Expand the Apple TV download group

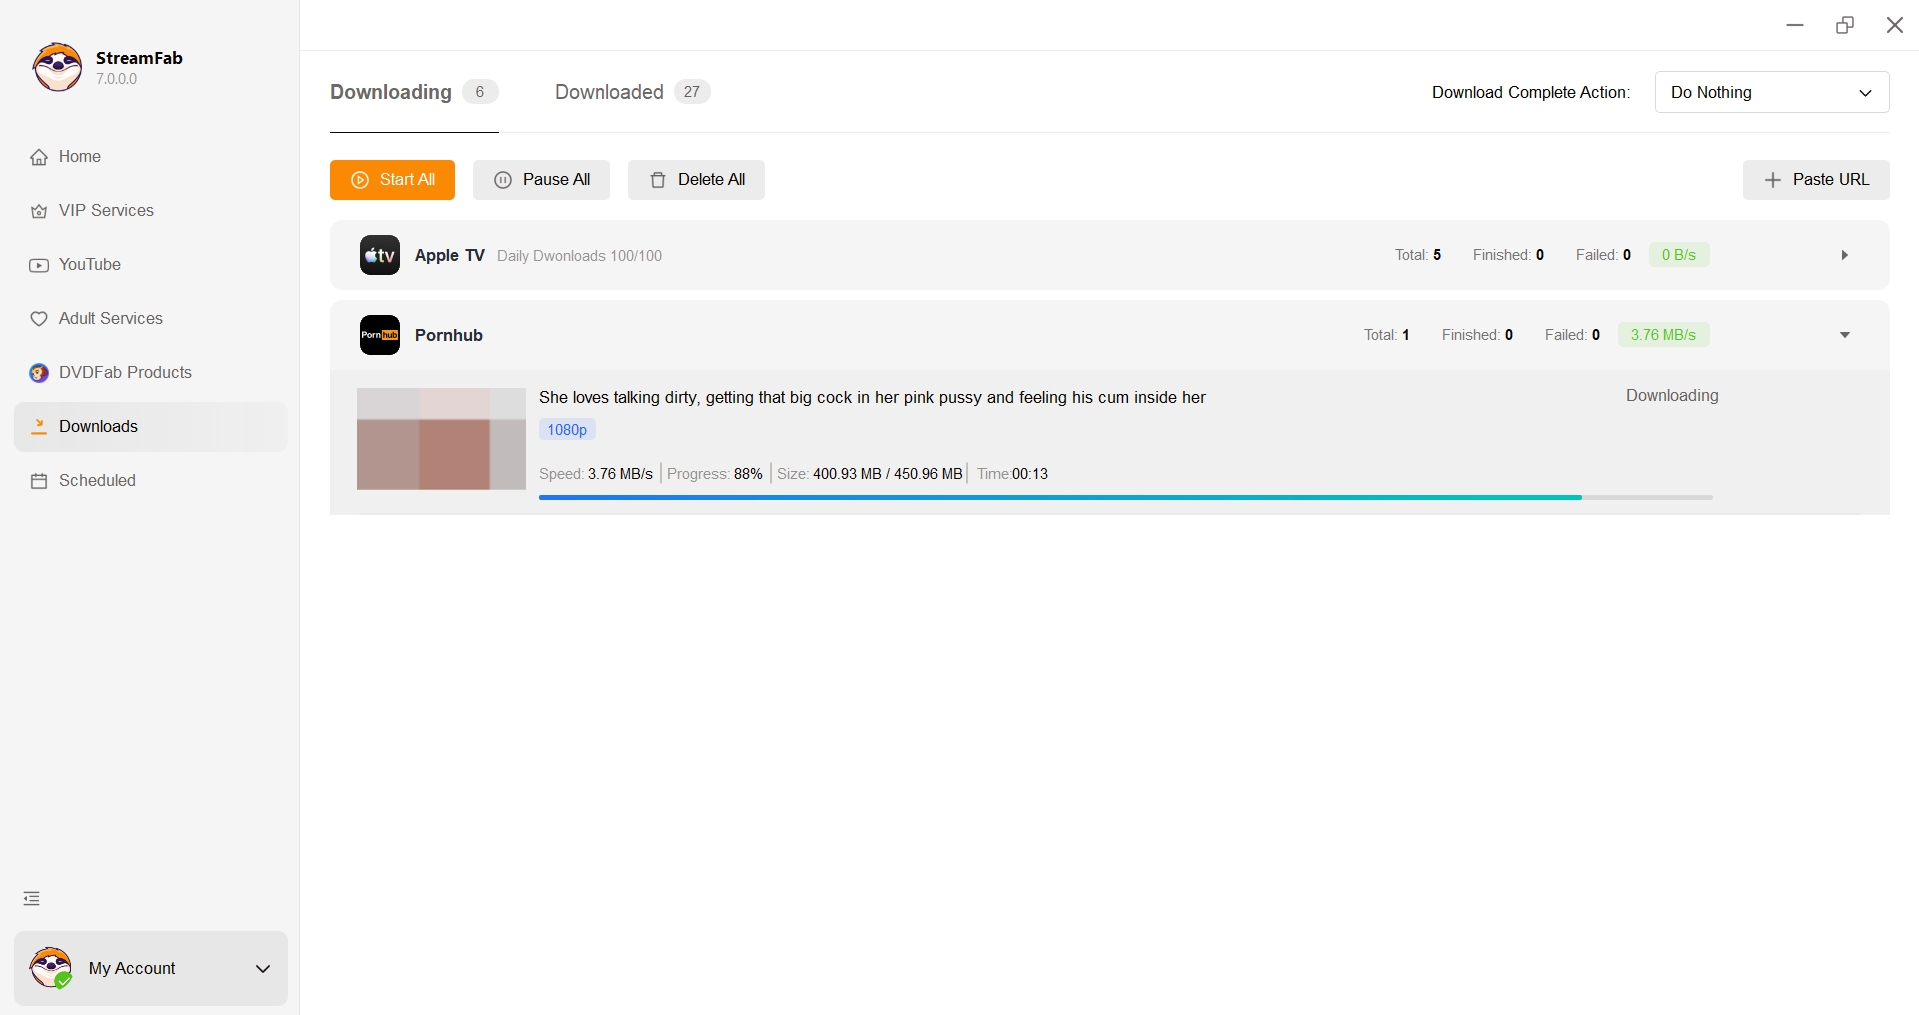pos(1844,255)
